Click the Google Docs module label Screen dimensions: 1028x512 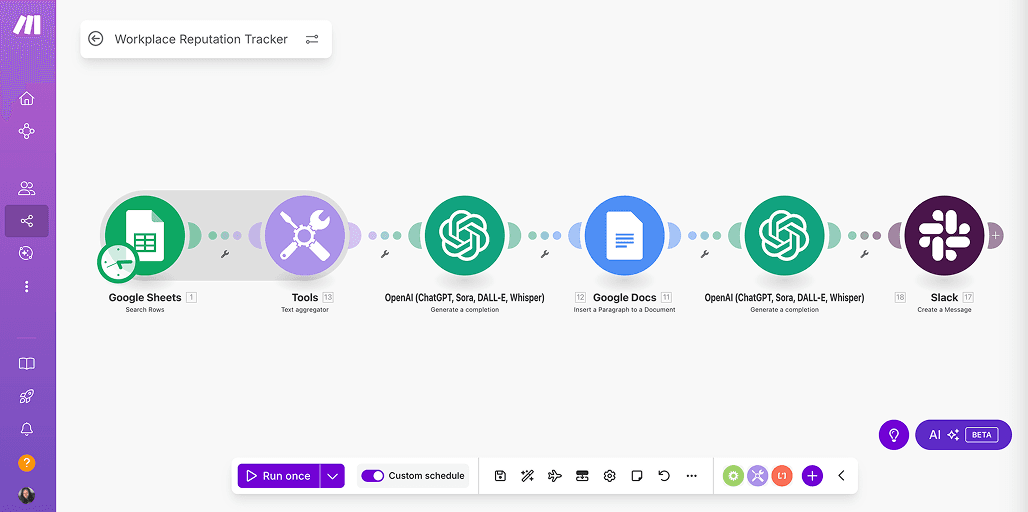coord(625,298)
